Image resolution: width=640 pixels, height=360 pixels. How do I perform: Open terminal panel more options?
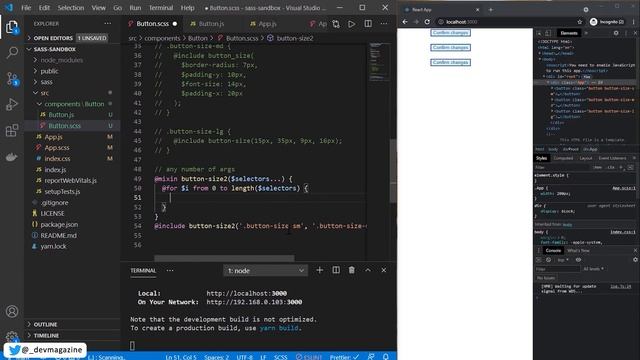point(170,270)
